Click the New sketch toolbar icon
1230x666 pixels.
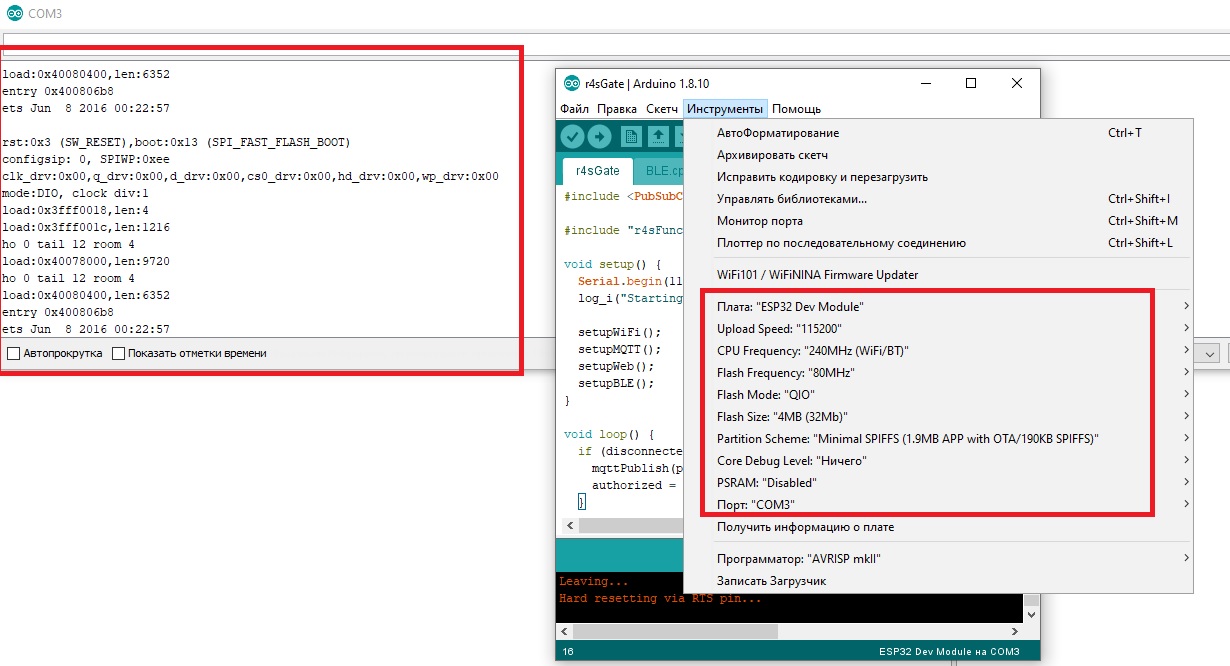[x=632, y=137]
